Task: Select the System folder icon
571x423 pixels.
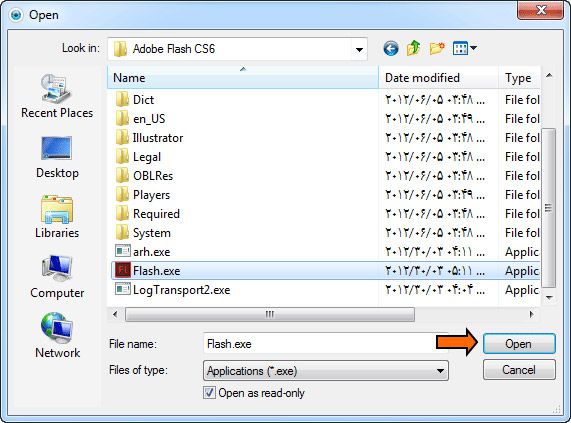Action: click(122, 232)
